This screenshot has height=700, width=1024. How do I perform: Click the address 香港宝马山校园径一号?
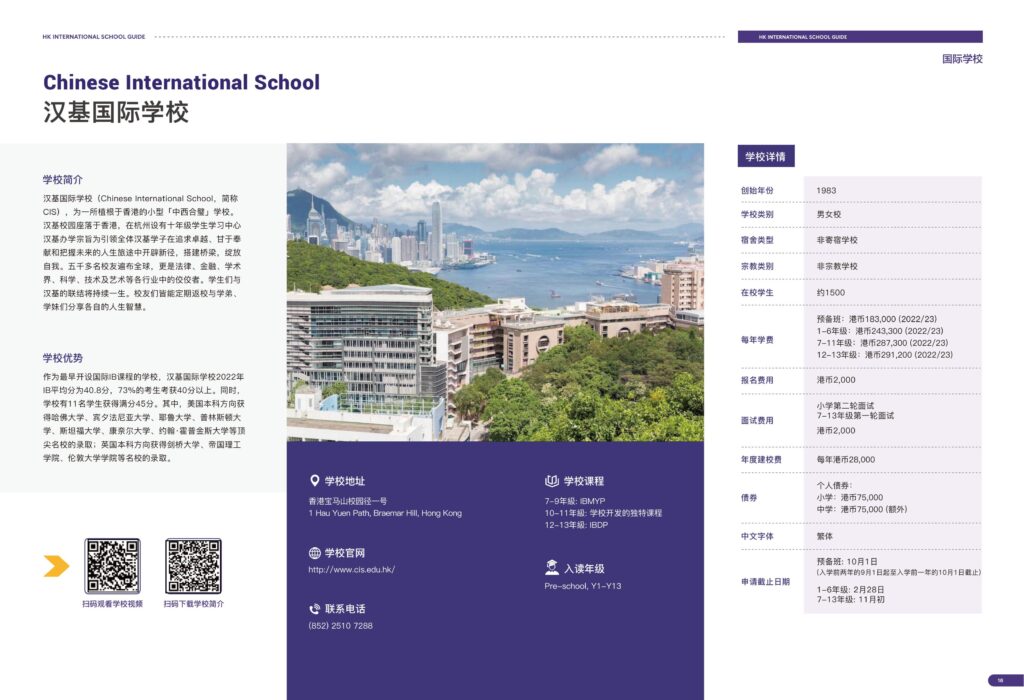coord(347,501)
